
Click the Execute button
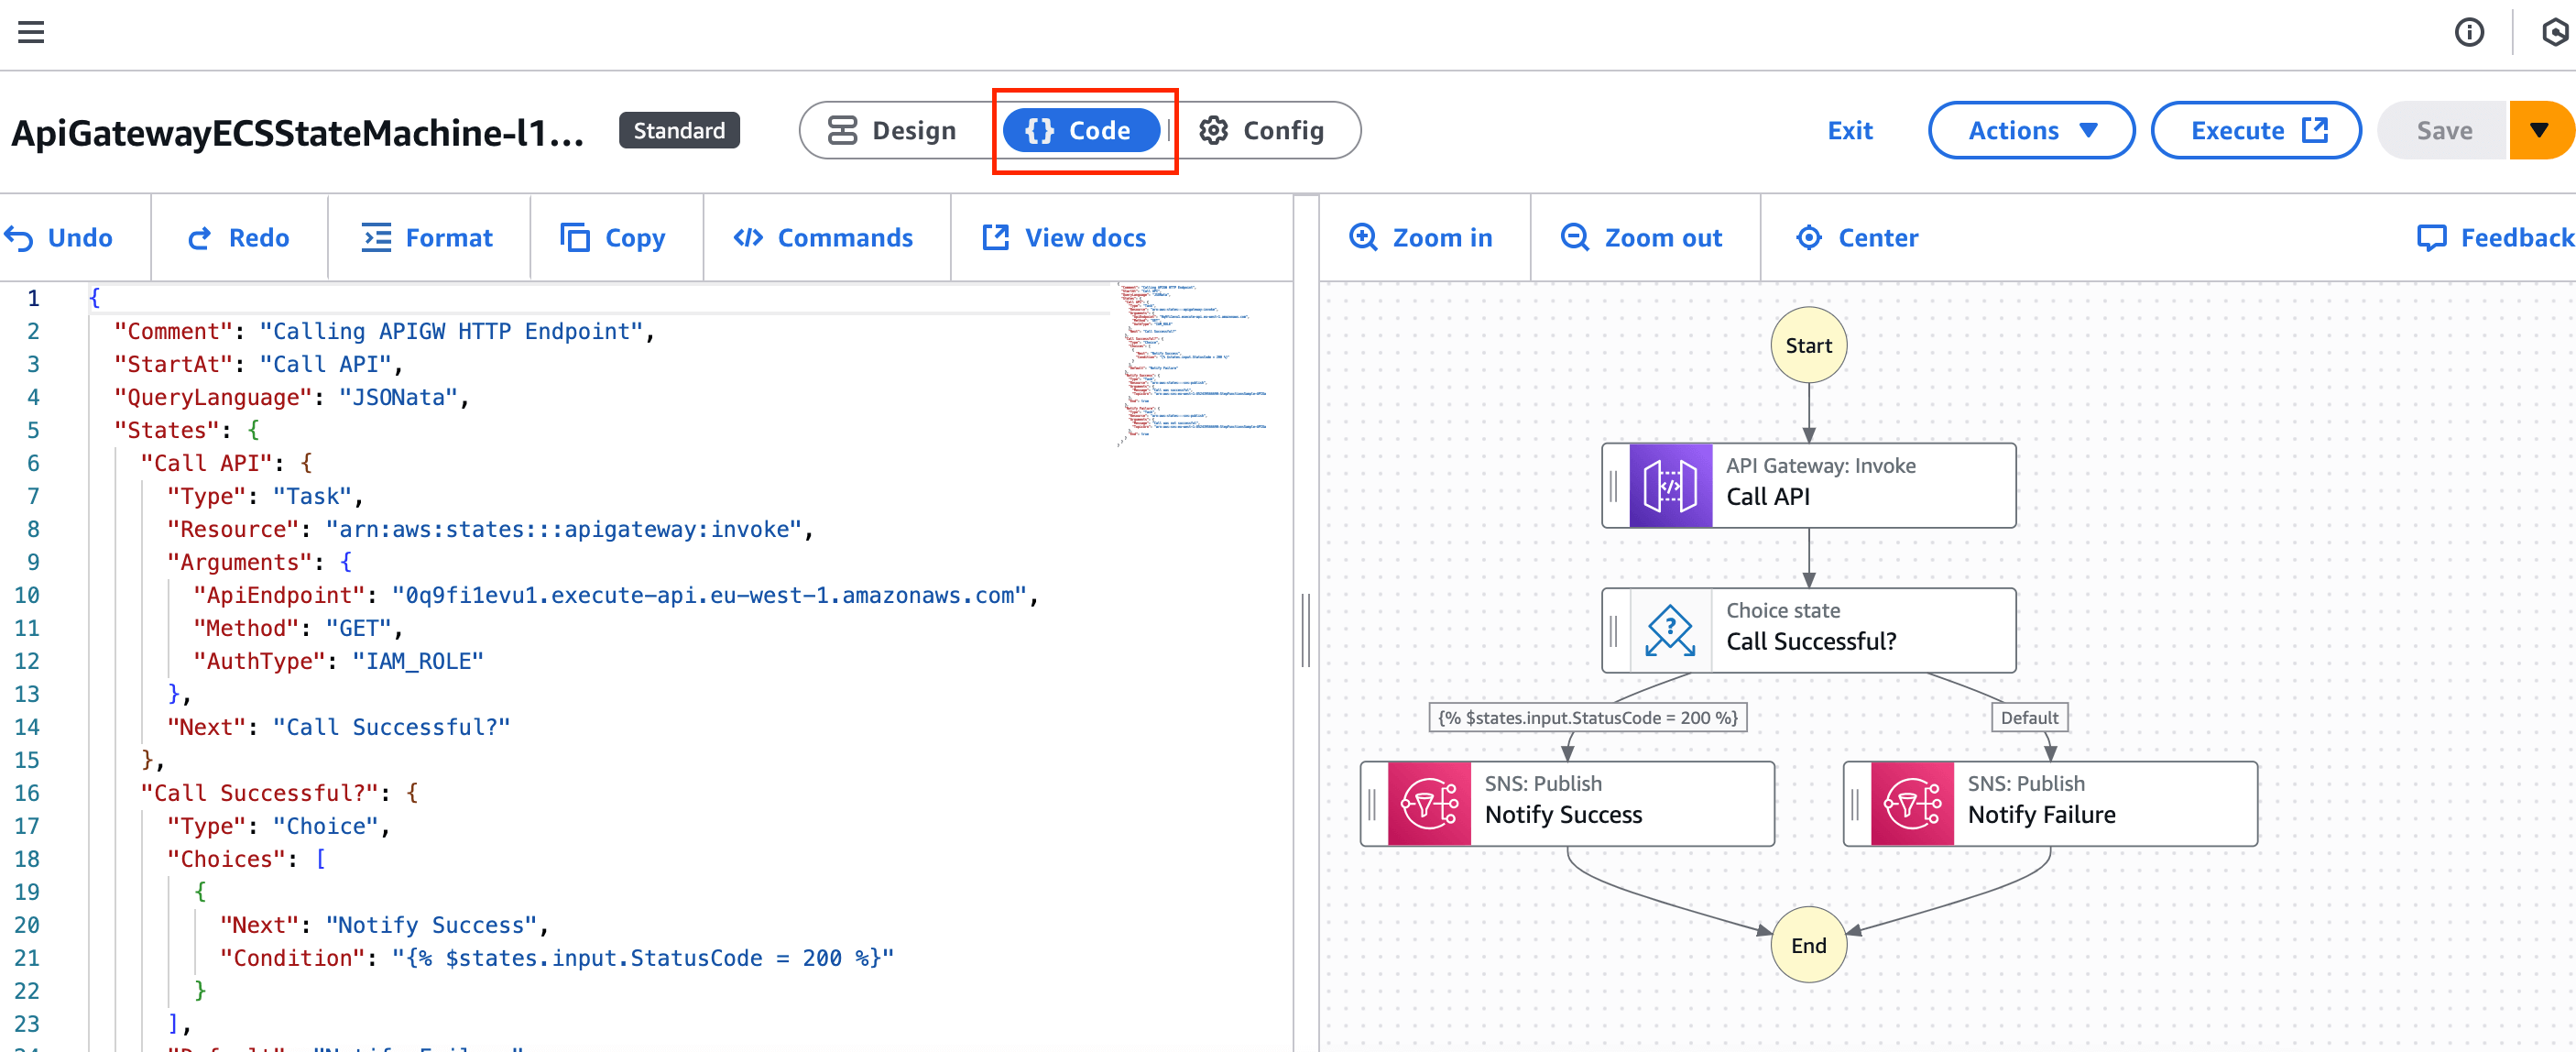click(2256, 131)
